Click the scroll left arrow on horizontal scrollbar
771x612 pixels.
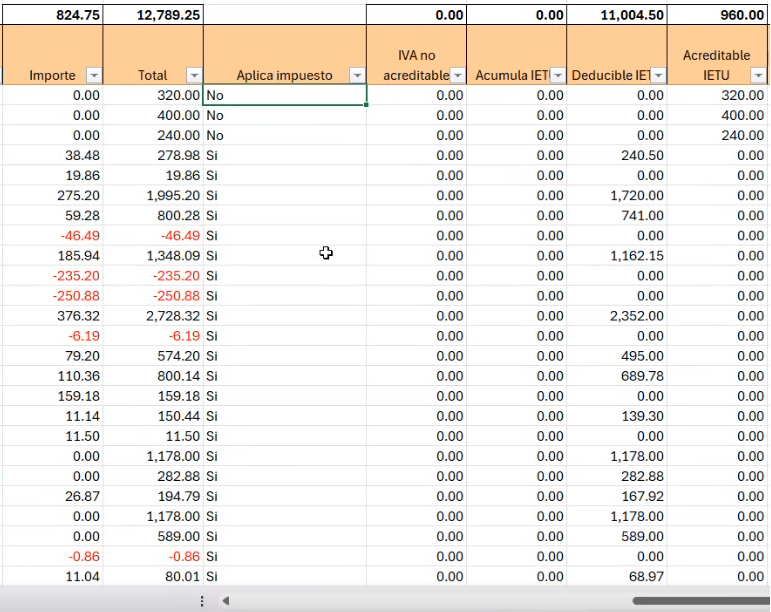226,601
